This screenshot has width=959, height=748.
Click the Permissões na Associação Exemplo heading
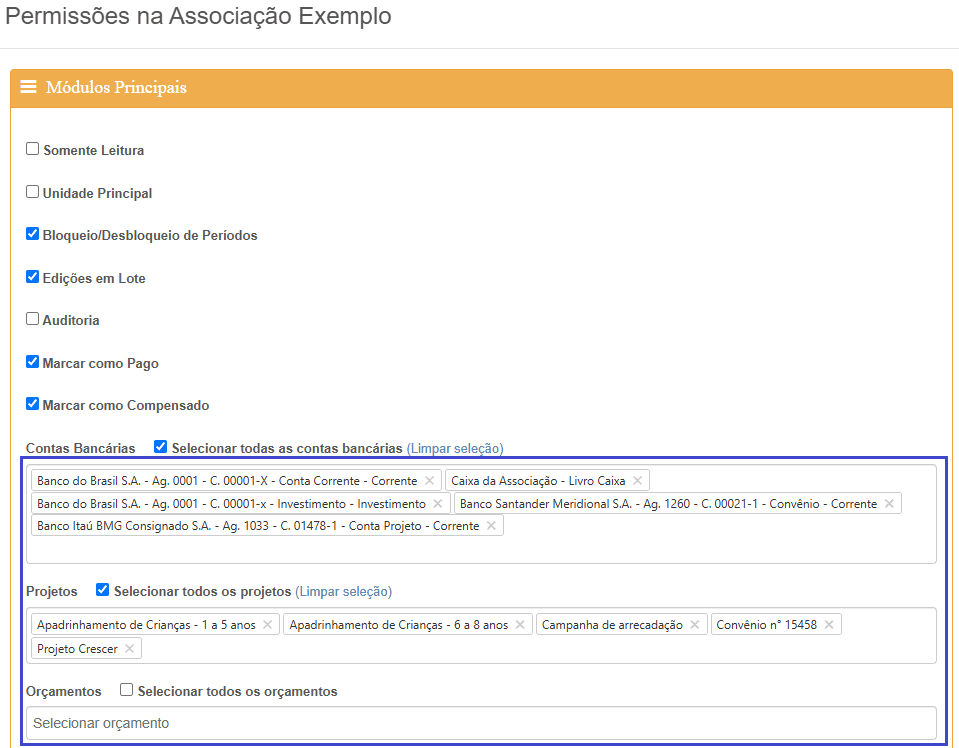pyautogui.click(x=198, y=17)
